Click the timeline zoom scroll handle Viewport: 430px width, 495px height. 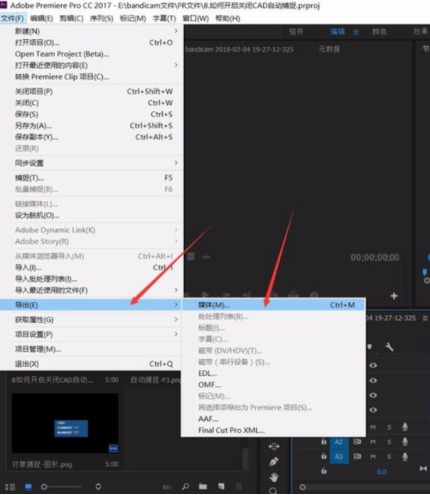(x=302, y=487)
